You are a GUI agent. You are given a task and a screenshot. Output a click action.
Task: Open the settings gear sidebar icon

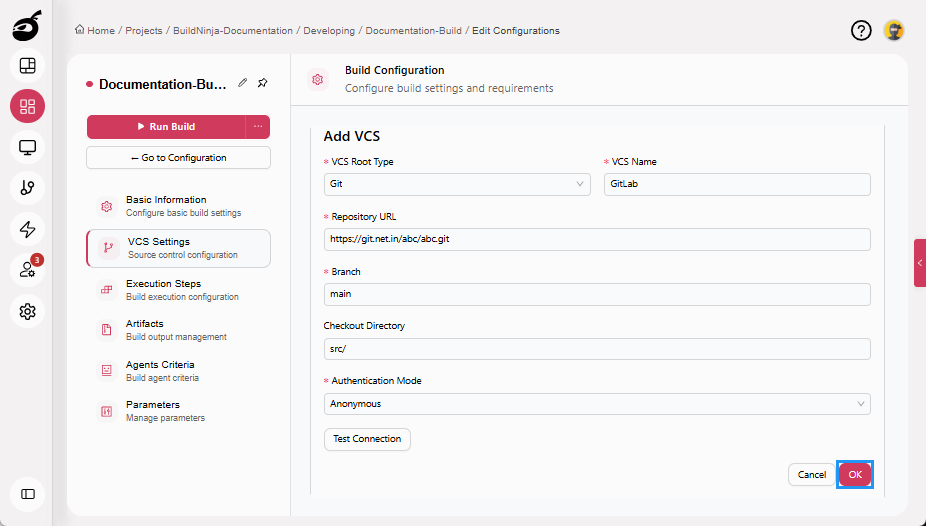point(27,311)
